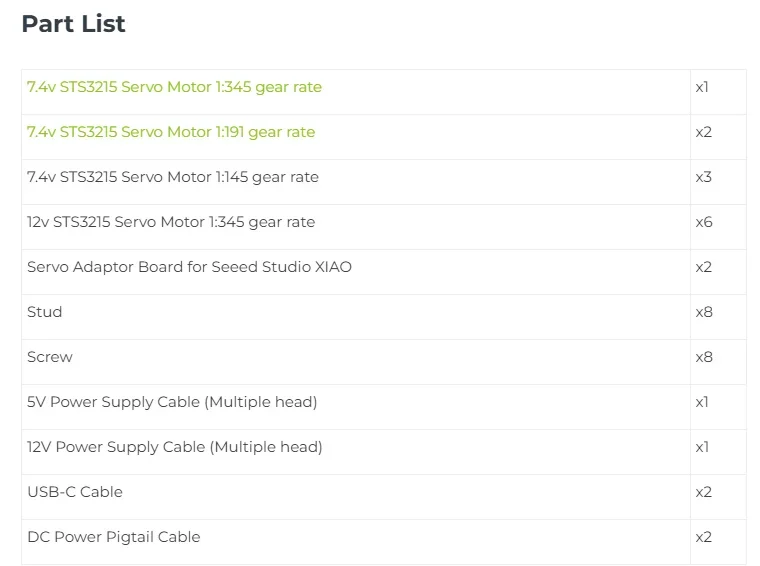Open the 7.4v STS3215 1:345 gear rate link

tap(174, 87)
